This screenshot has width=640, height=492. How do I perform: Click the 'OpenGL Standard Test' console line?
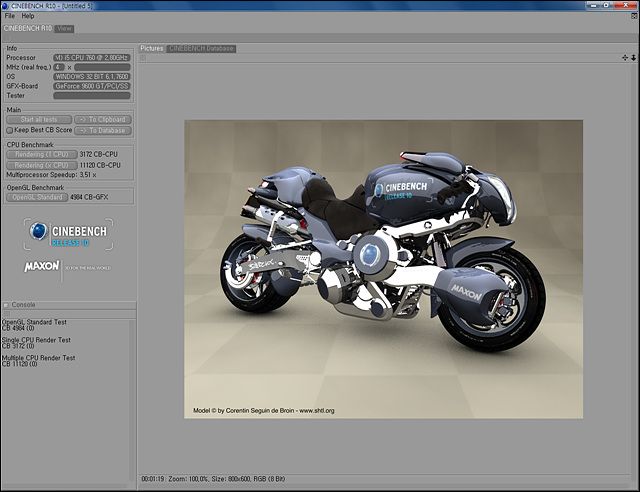[34, 322]
